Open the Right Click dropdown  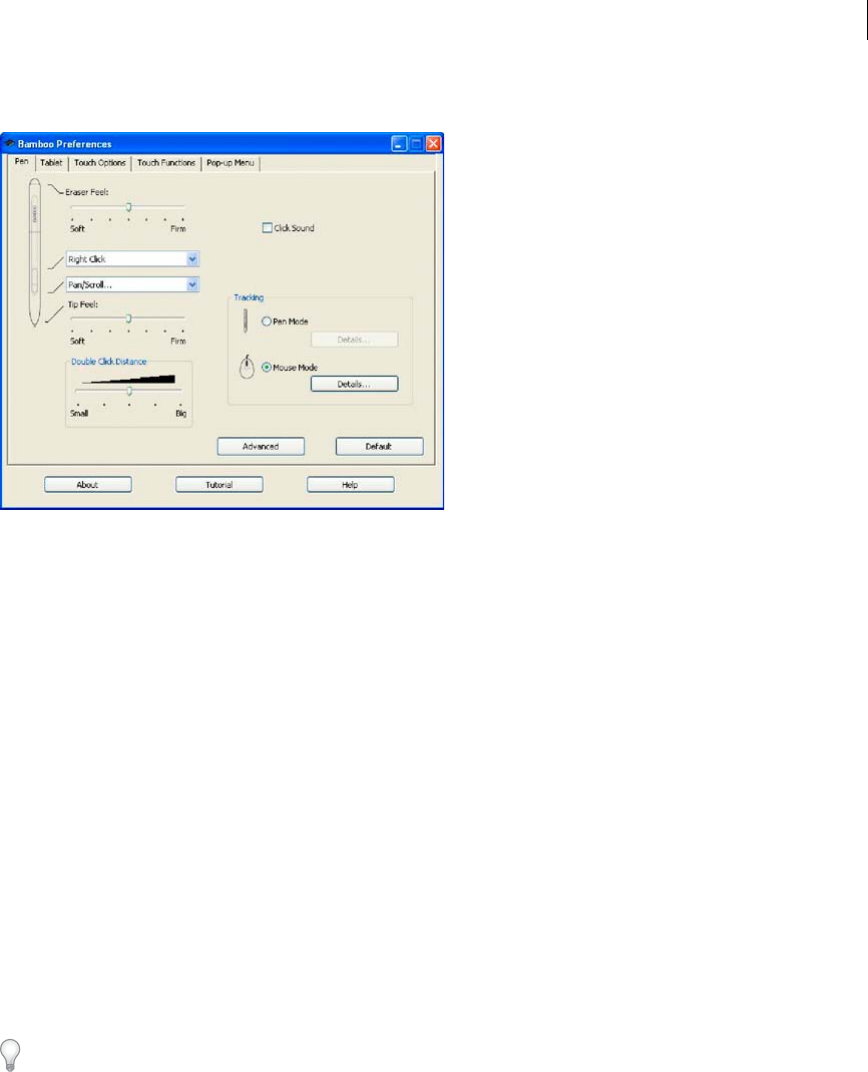[x=133, y=259]
